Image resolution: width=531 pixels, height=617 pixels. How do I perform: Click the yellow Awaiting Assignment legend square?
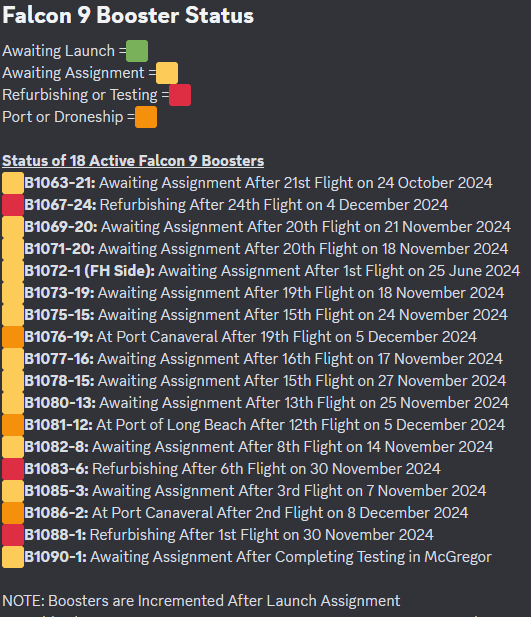(x=167, y=73)
